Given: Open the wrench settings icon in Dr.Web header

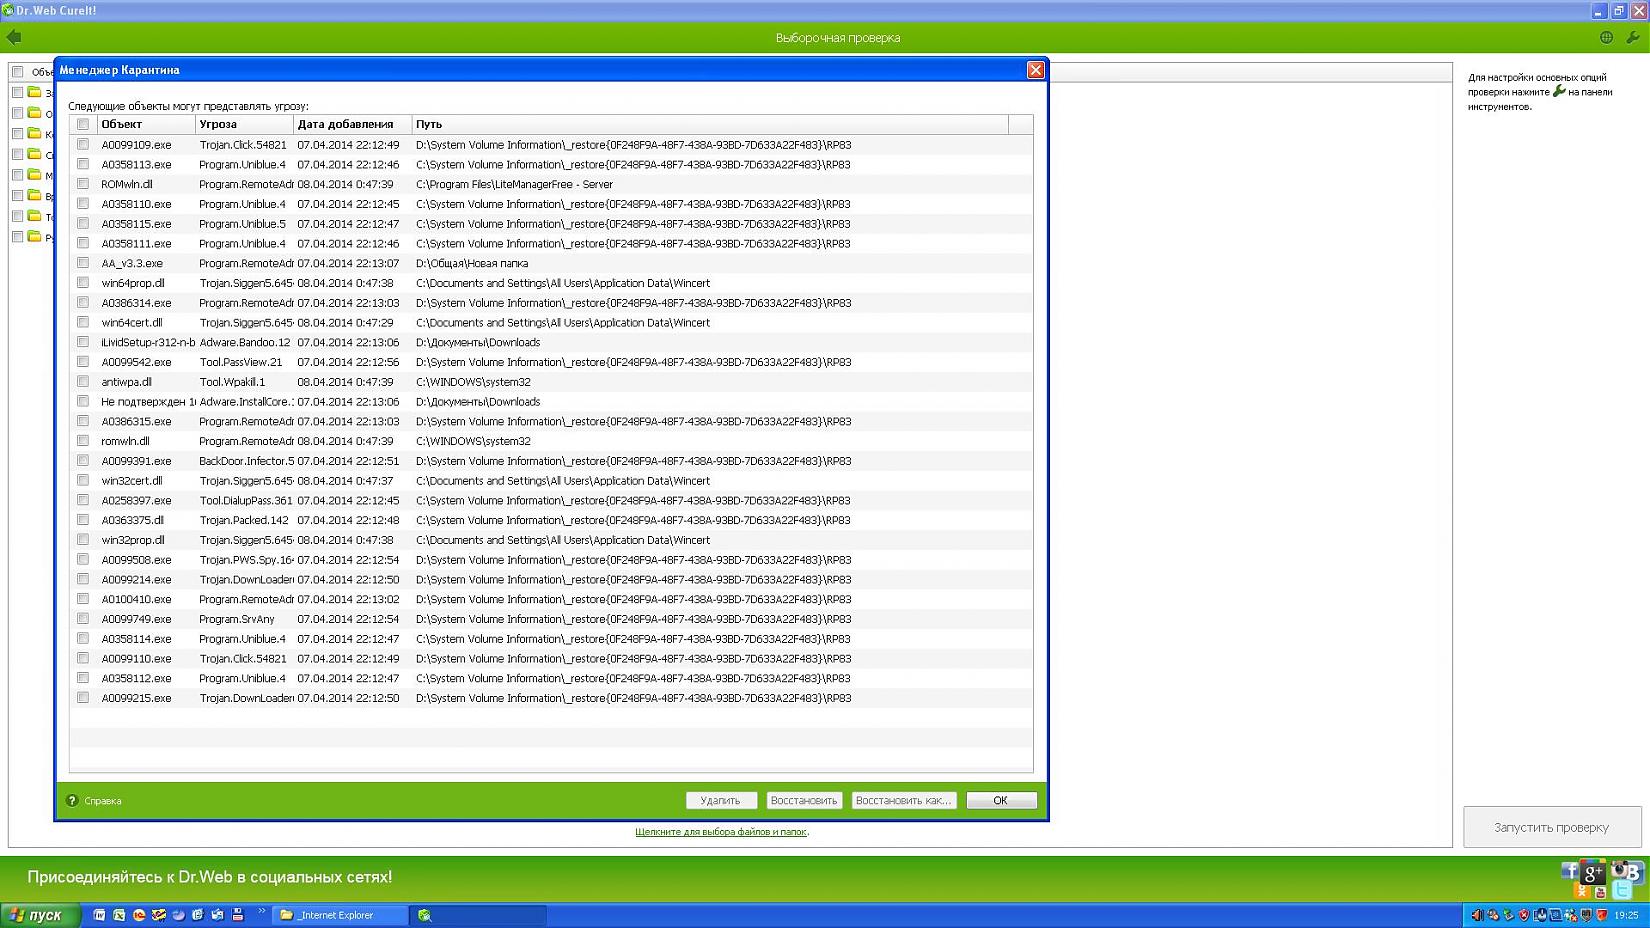Looking at the screenshot, I should (x=1633, y=37).
